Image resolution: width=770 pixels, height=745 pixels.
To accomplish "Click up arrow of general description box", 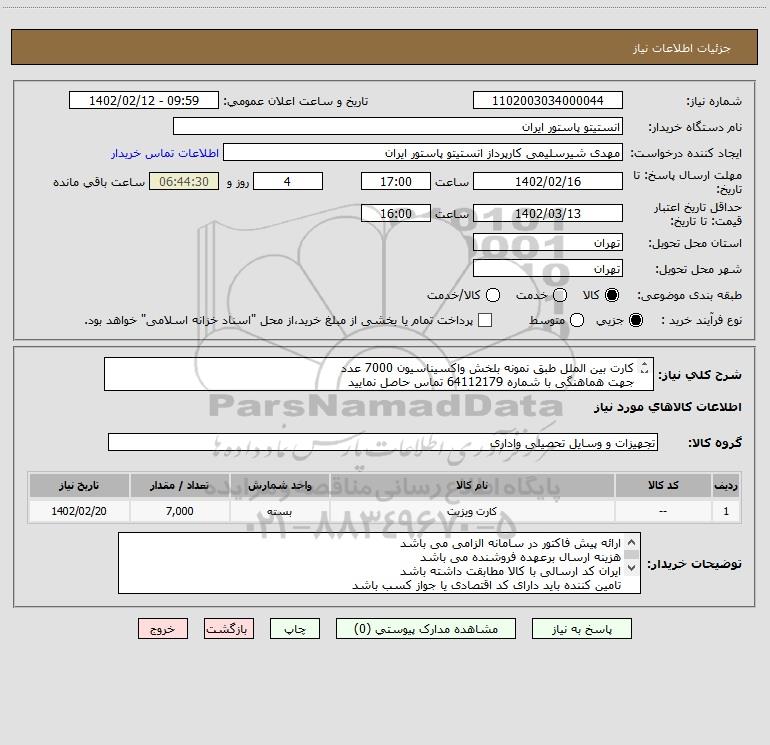I will [644, 364].
